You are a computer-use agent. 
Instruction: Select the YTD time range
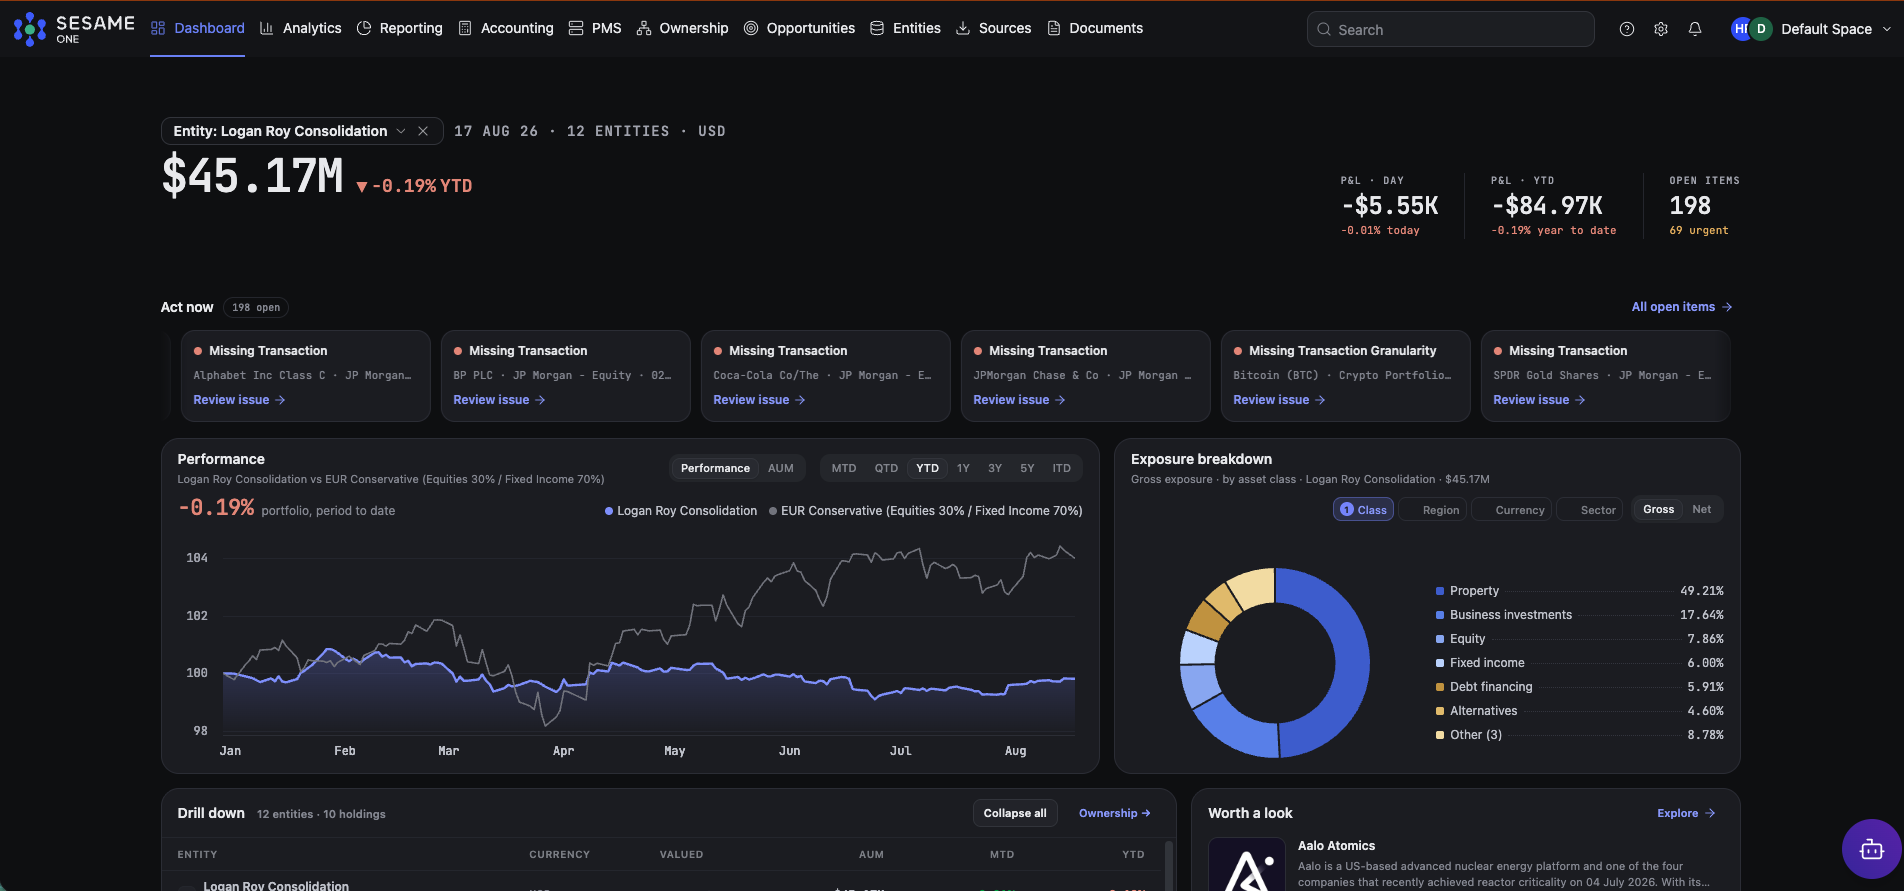pyautogui.click(x=928, y=468)
